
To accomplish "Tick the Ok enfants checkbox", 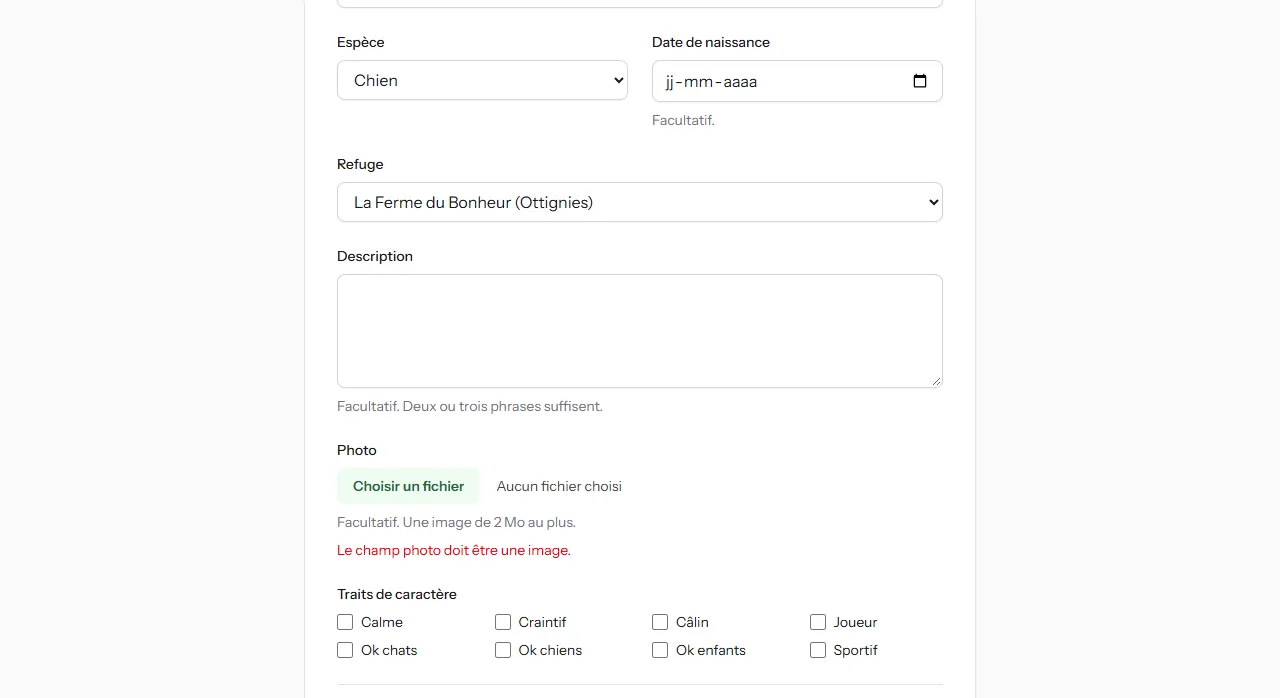I will click(x=660, y=650).
